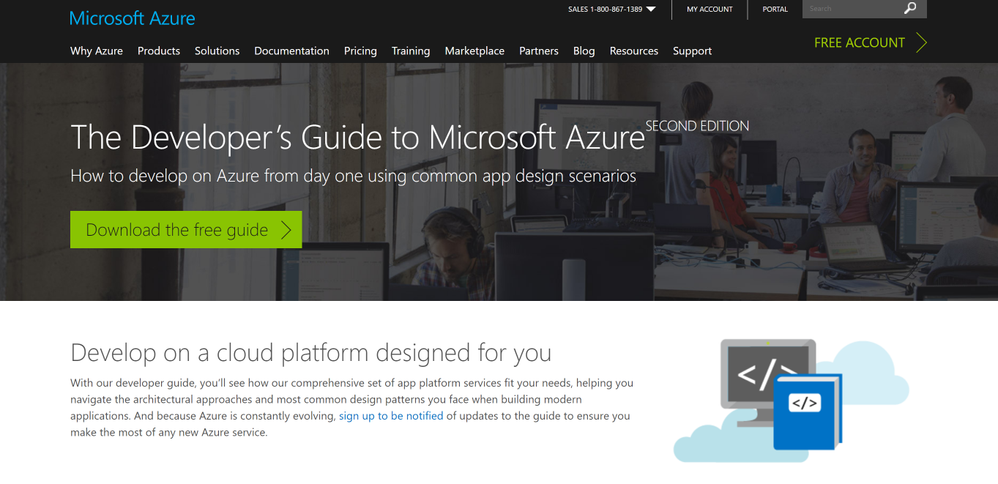Open the Solutions menu
This screenshot has width=998, height=484.
217,51
